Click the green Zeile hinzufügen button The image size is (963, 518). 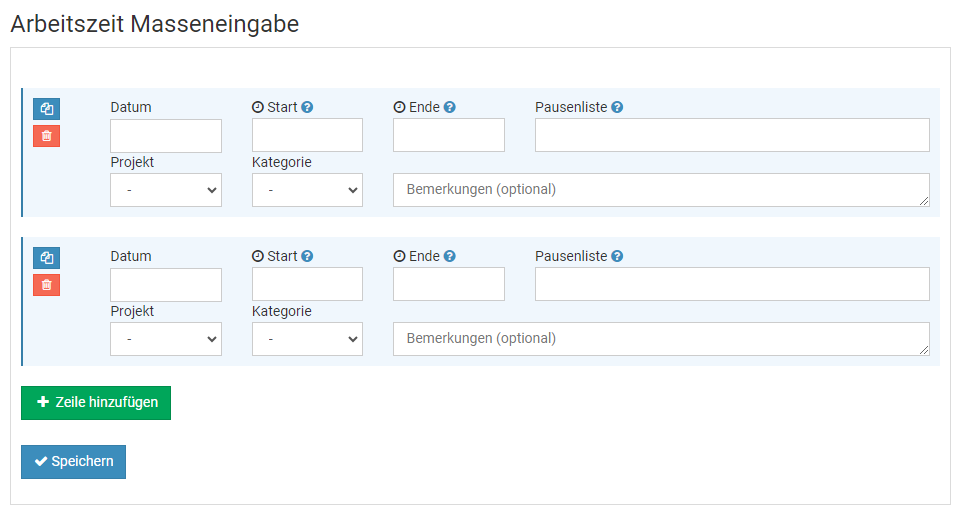point(96,403)
